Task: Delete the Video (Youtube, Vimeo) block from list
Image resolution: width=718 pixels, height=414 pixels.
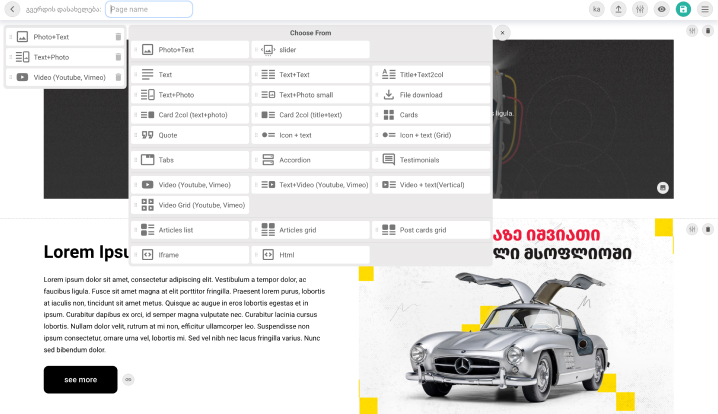Action: click(x=118, y=77)
